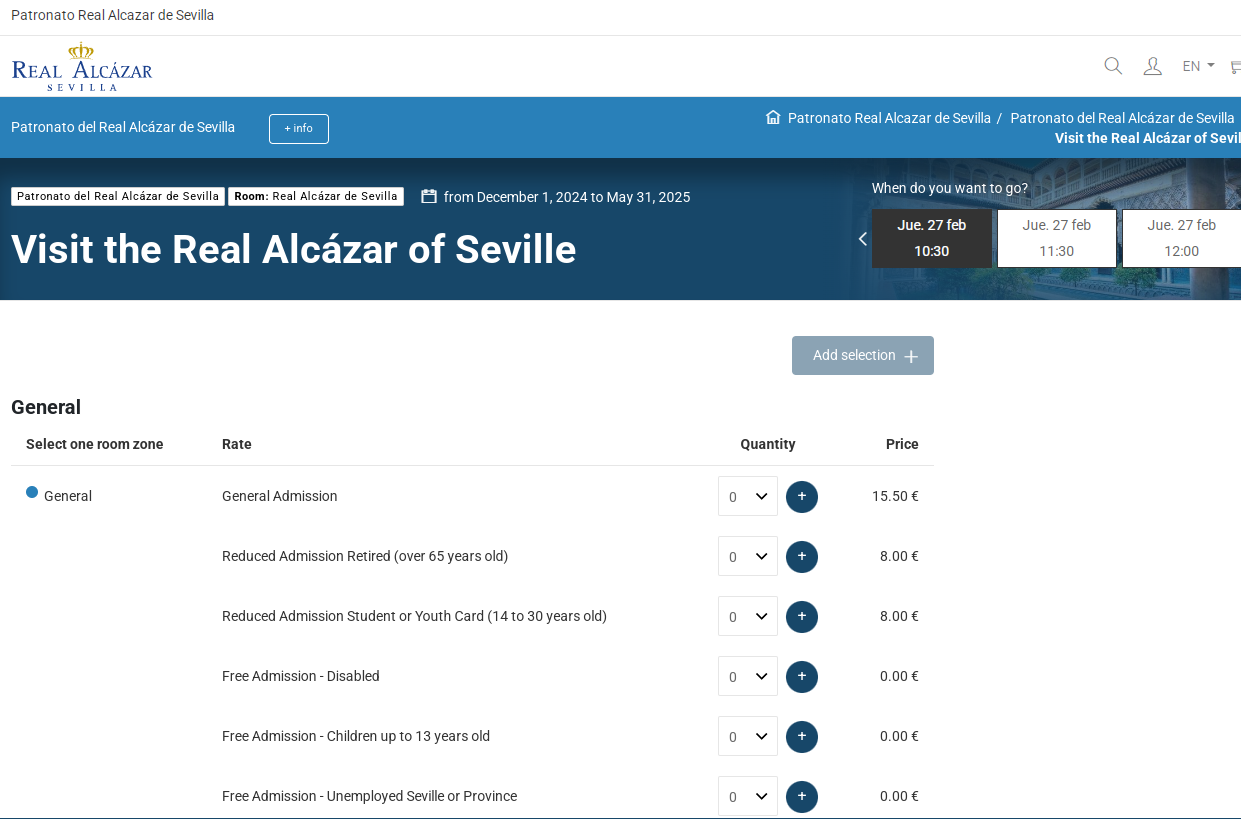Add one Children up to 13 ticket

pos(801,736)
